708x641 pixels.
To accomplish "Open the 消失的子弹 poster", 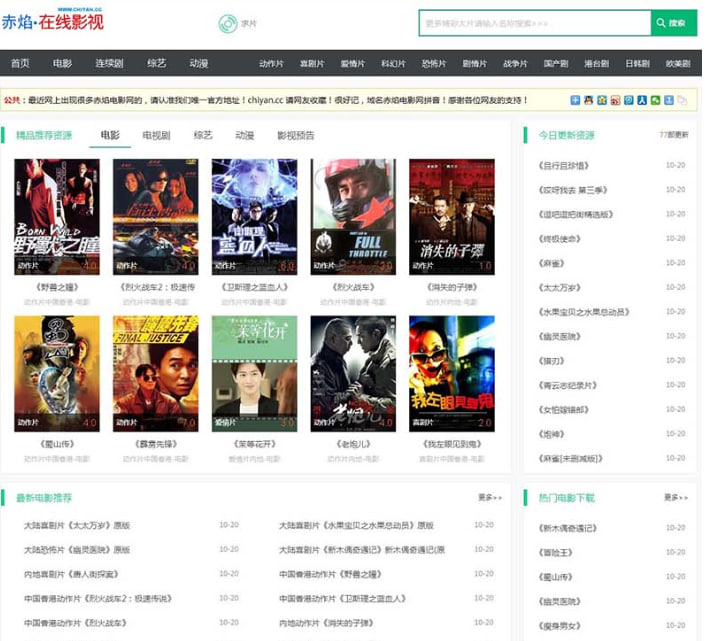I will point(452,217).
